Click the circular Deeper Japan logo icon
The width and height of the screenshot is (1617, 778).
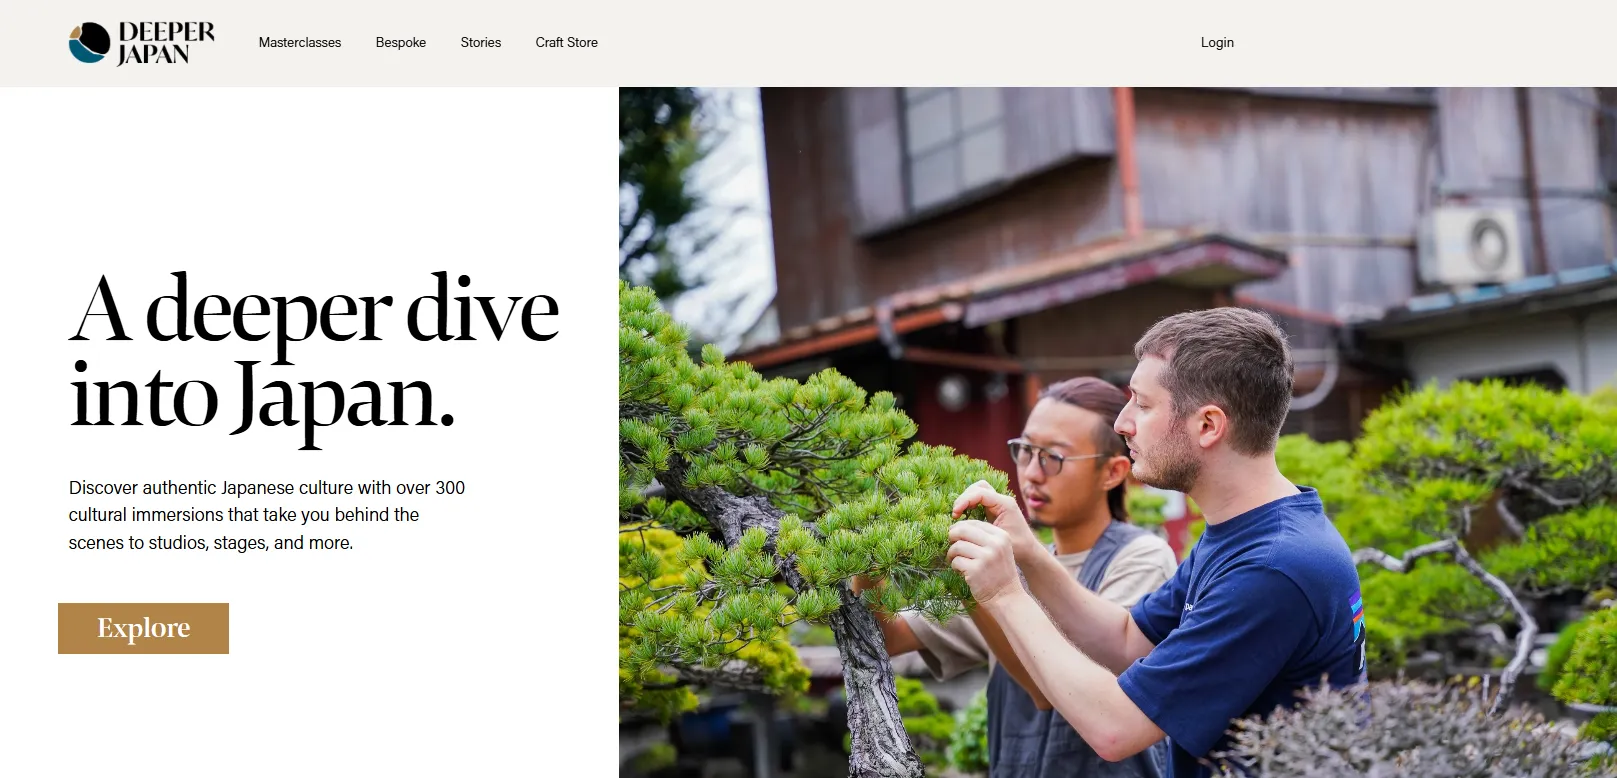(89, 43)
